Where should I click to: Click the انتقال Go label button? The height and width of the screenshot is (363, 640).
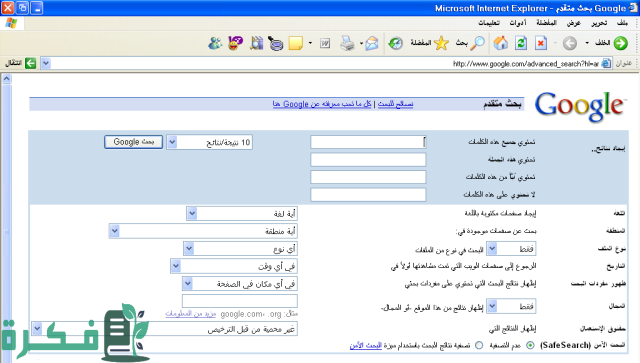point(13,63)
